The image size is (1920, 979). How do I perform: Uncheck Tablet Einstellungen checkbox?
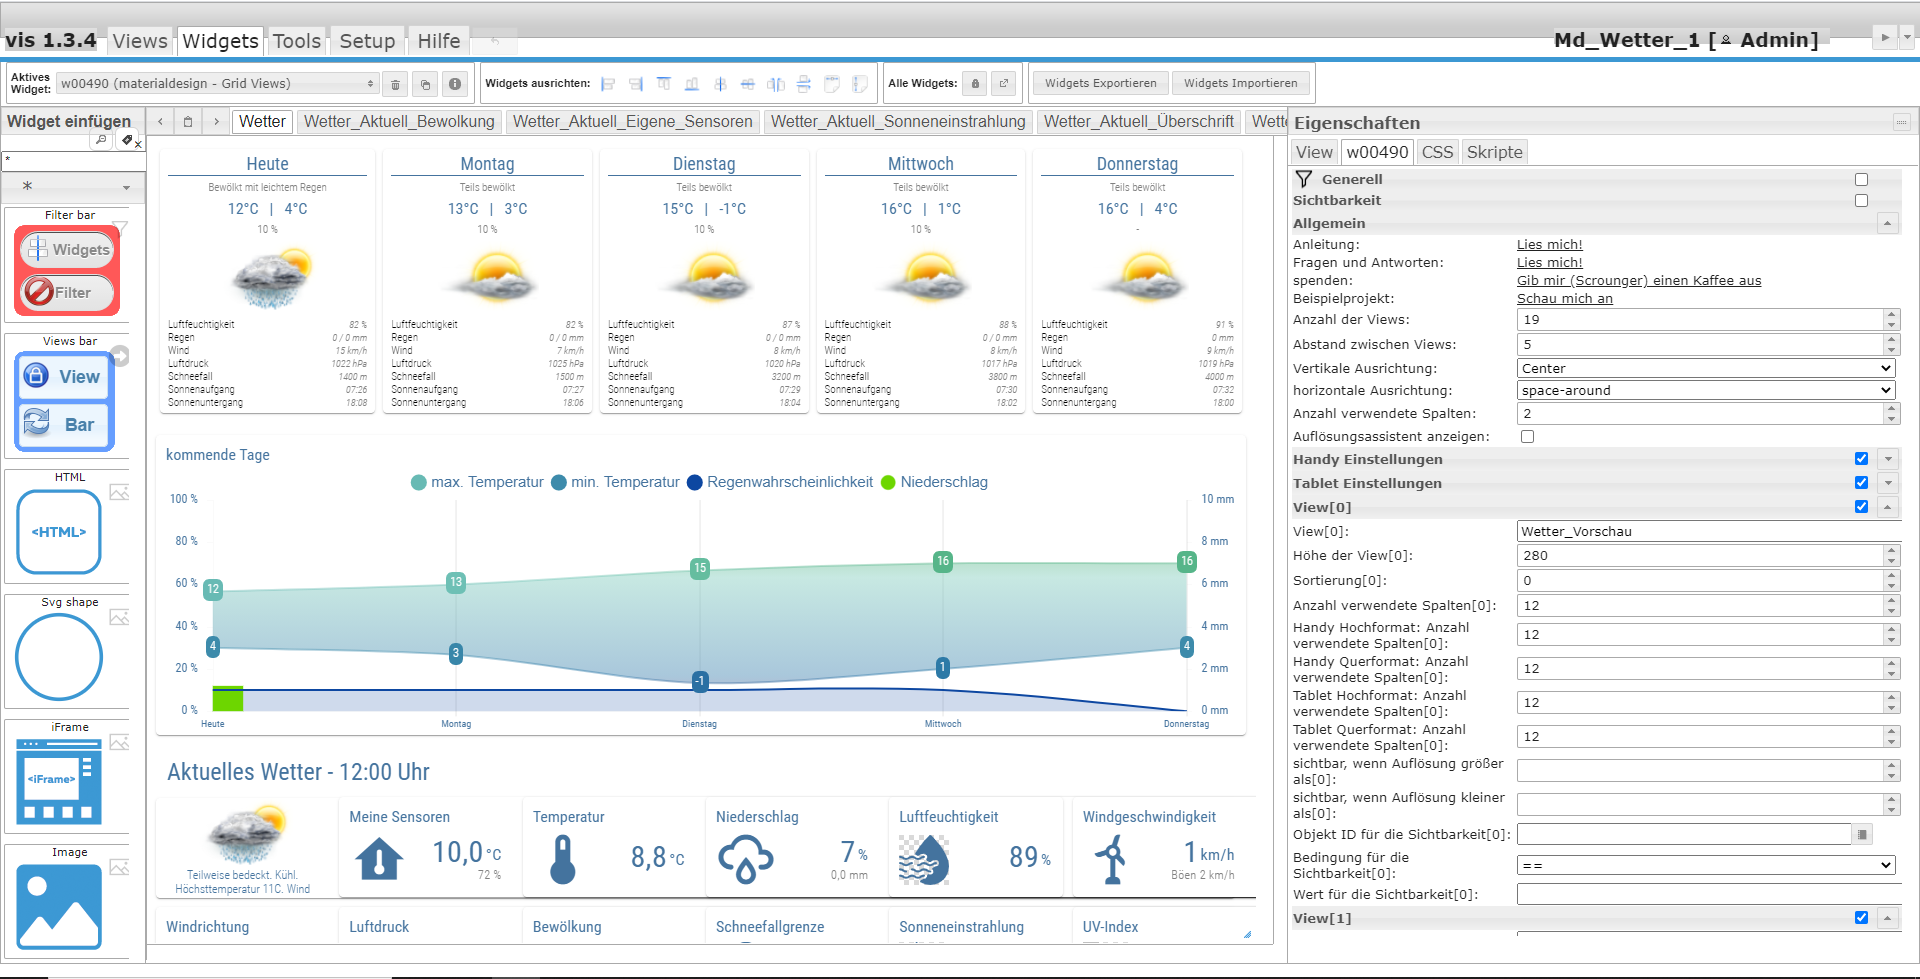click(1861, 483)
